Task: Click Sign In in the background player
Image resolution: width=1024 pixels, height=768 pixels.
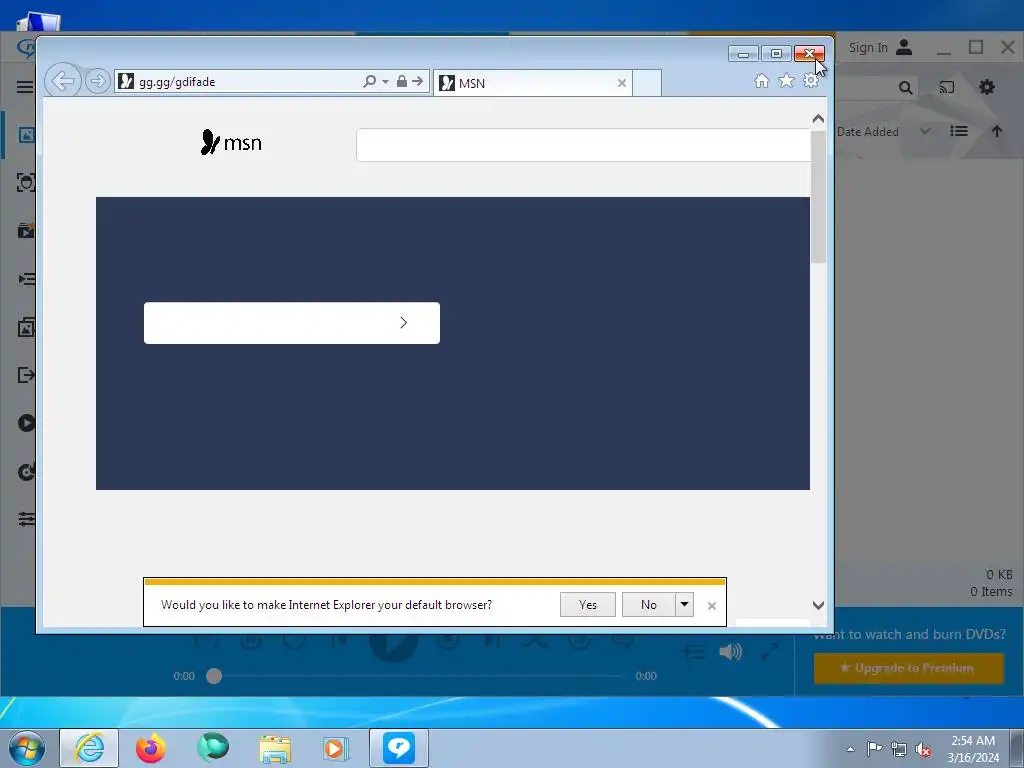Action: coord(880,47)
